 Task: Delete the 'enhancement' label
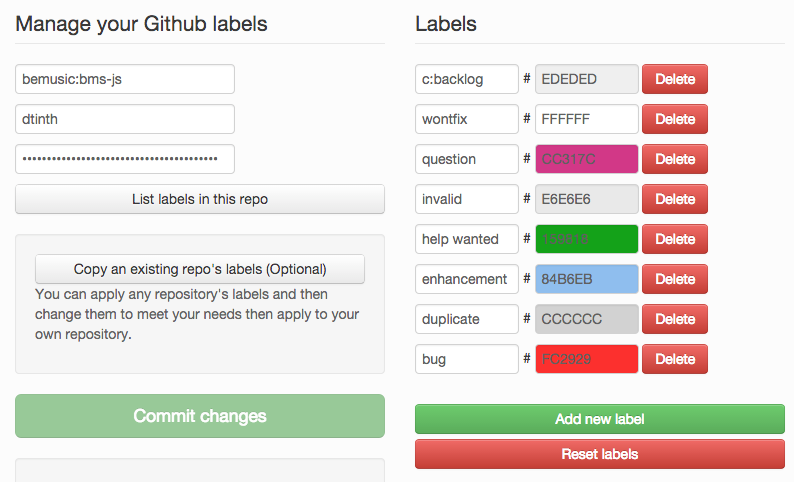674,279
